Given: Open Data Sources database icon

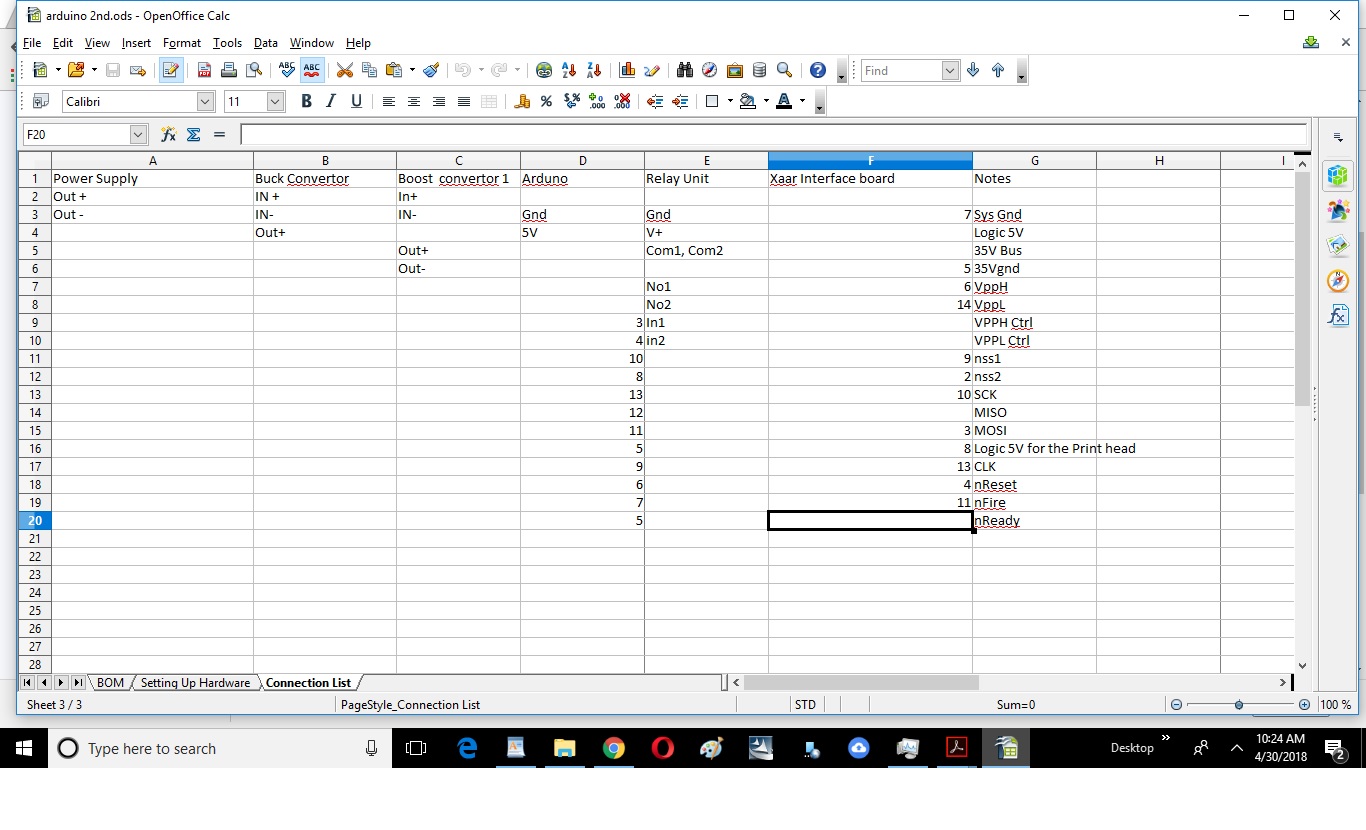Looking at the screenshot, I should 760,70.
